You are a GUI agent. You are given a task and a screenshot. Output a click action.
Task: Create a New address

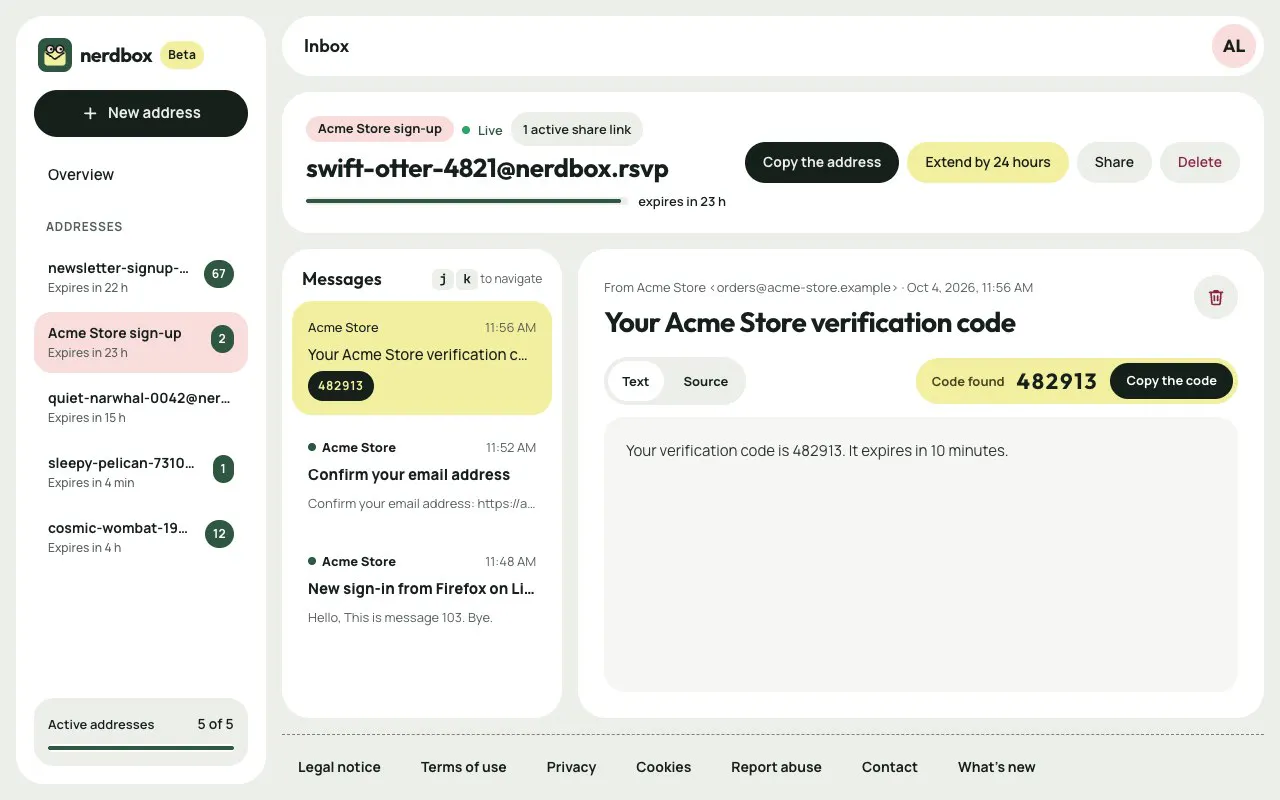pos(141,113)
